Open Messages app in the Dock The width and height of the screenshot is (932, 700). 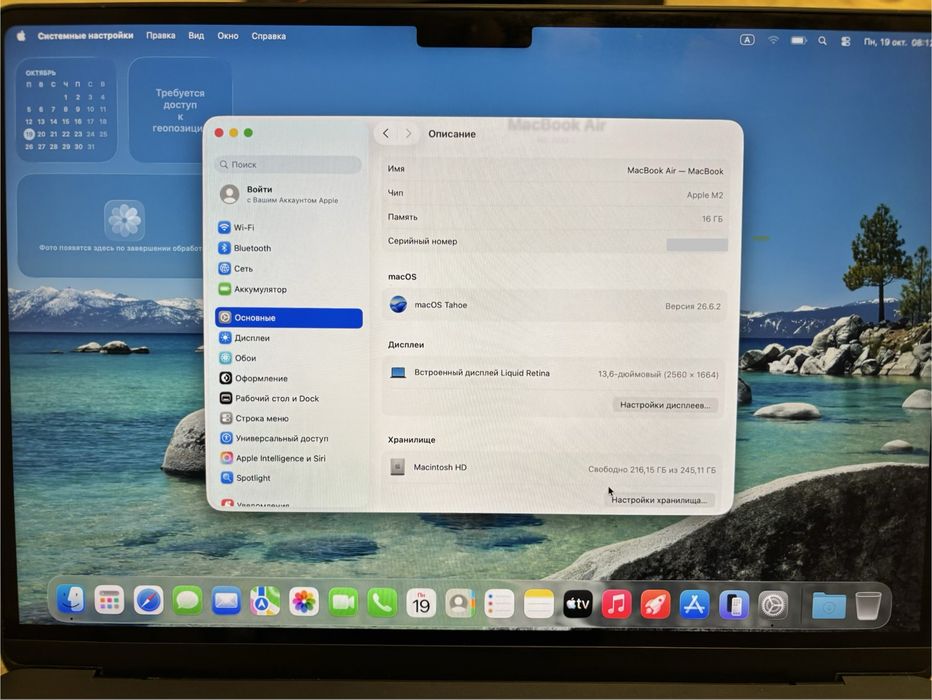187,602
